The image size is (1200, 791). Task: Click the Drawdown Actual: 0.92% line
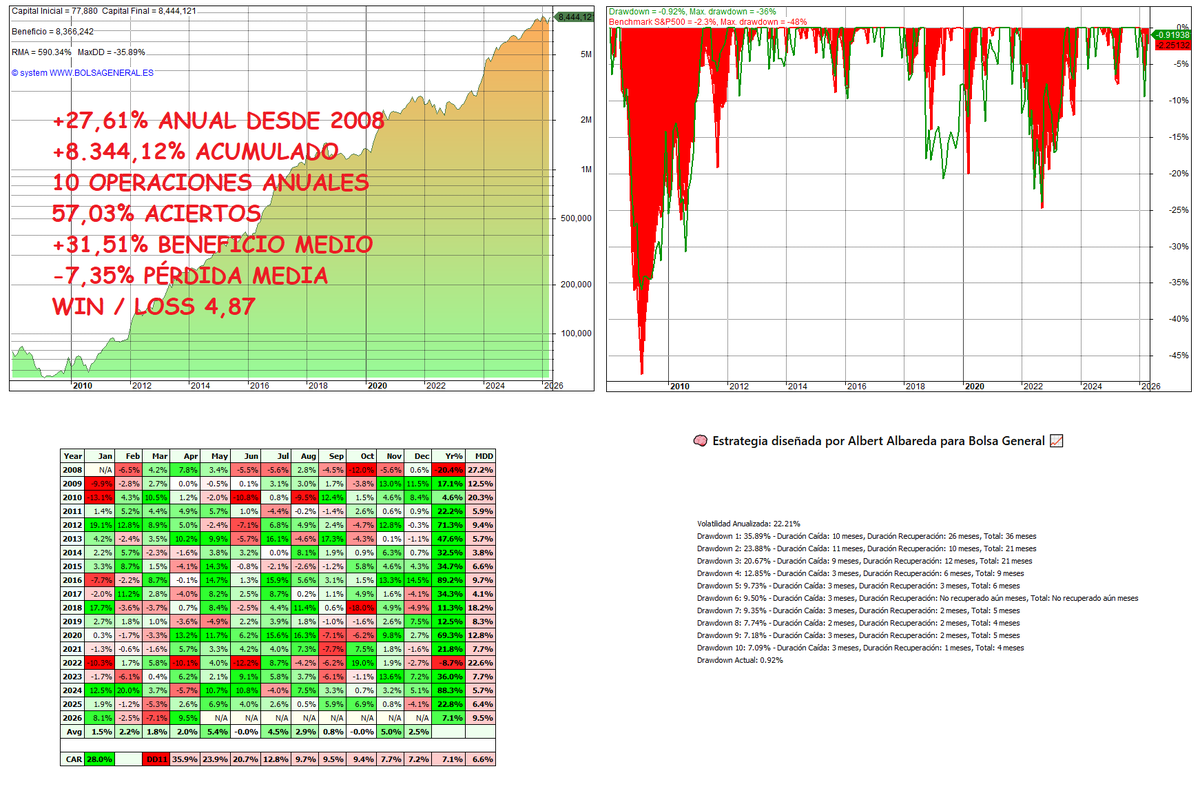[x=740, y=660]
